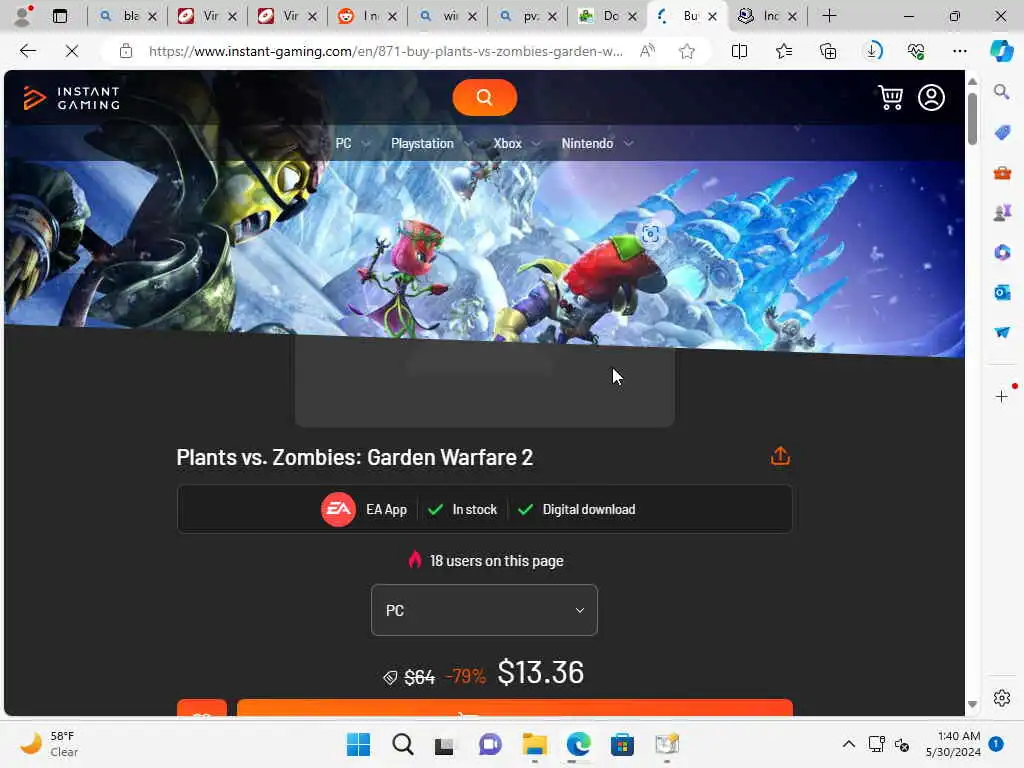Screen dimensions: 1024x768
Task: Open Edge Settings and more menu
Action: [x=959, y=51]
